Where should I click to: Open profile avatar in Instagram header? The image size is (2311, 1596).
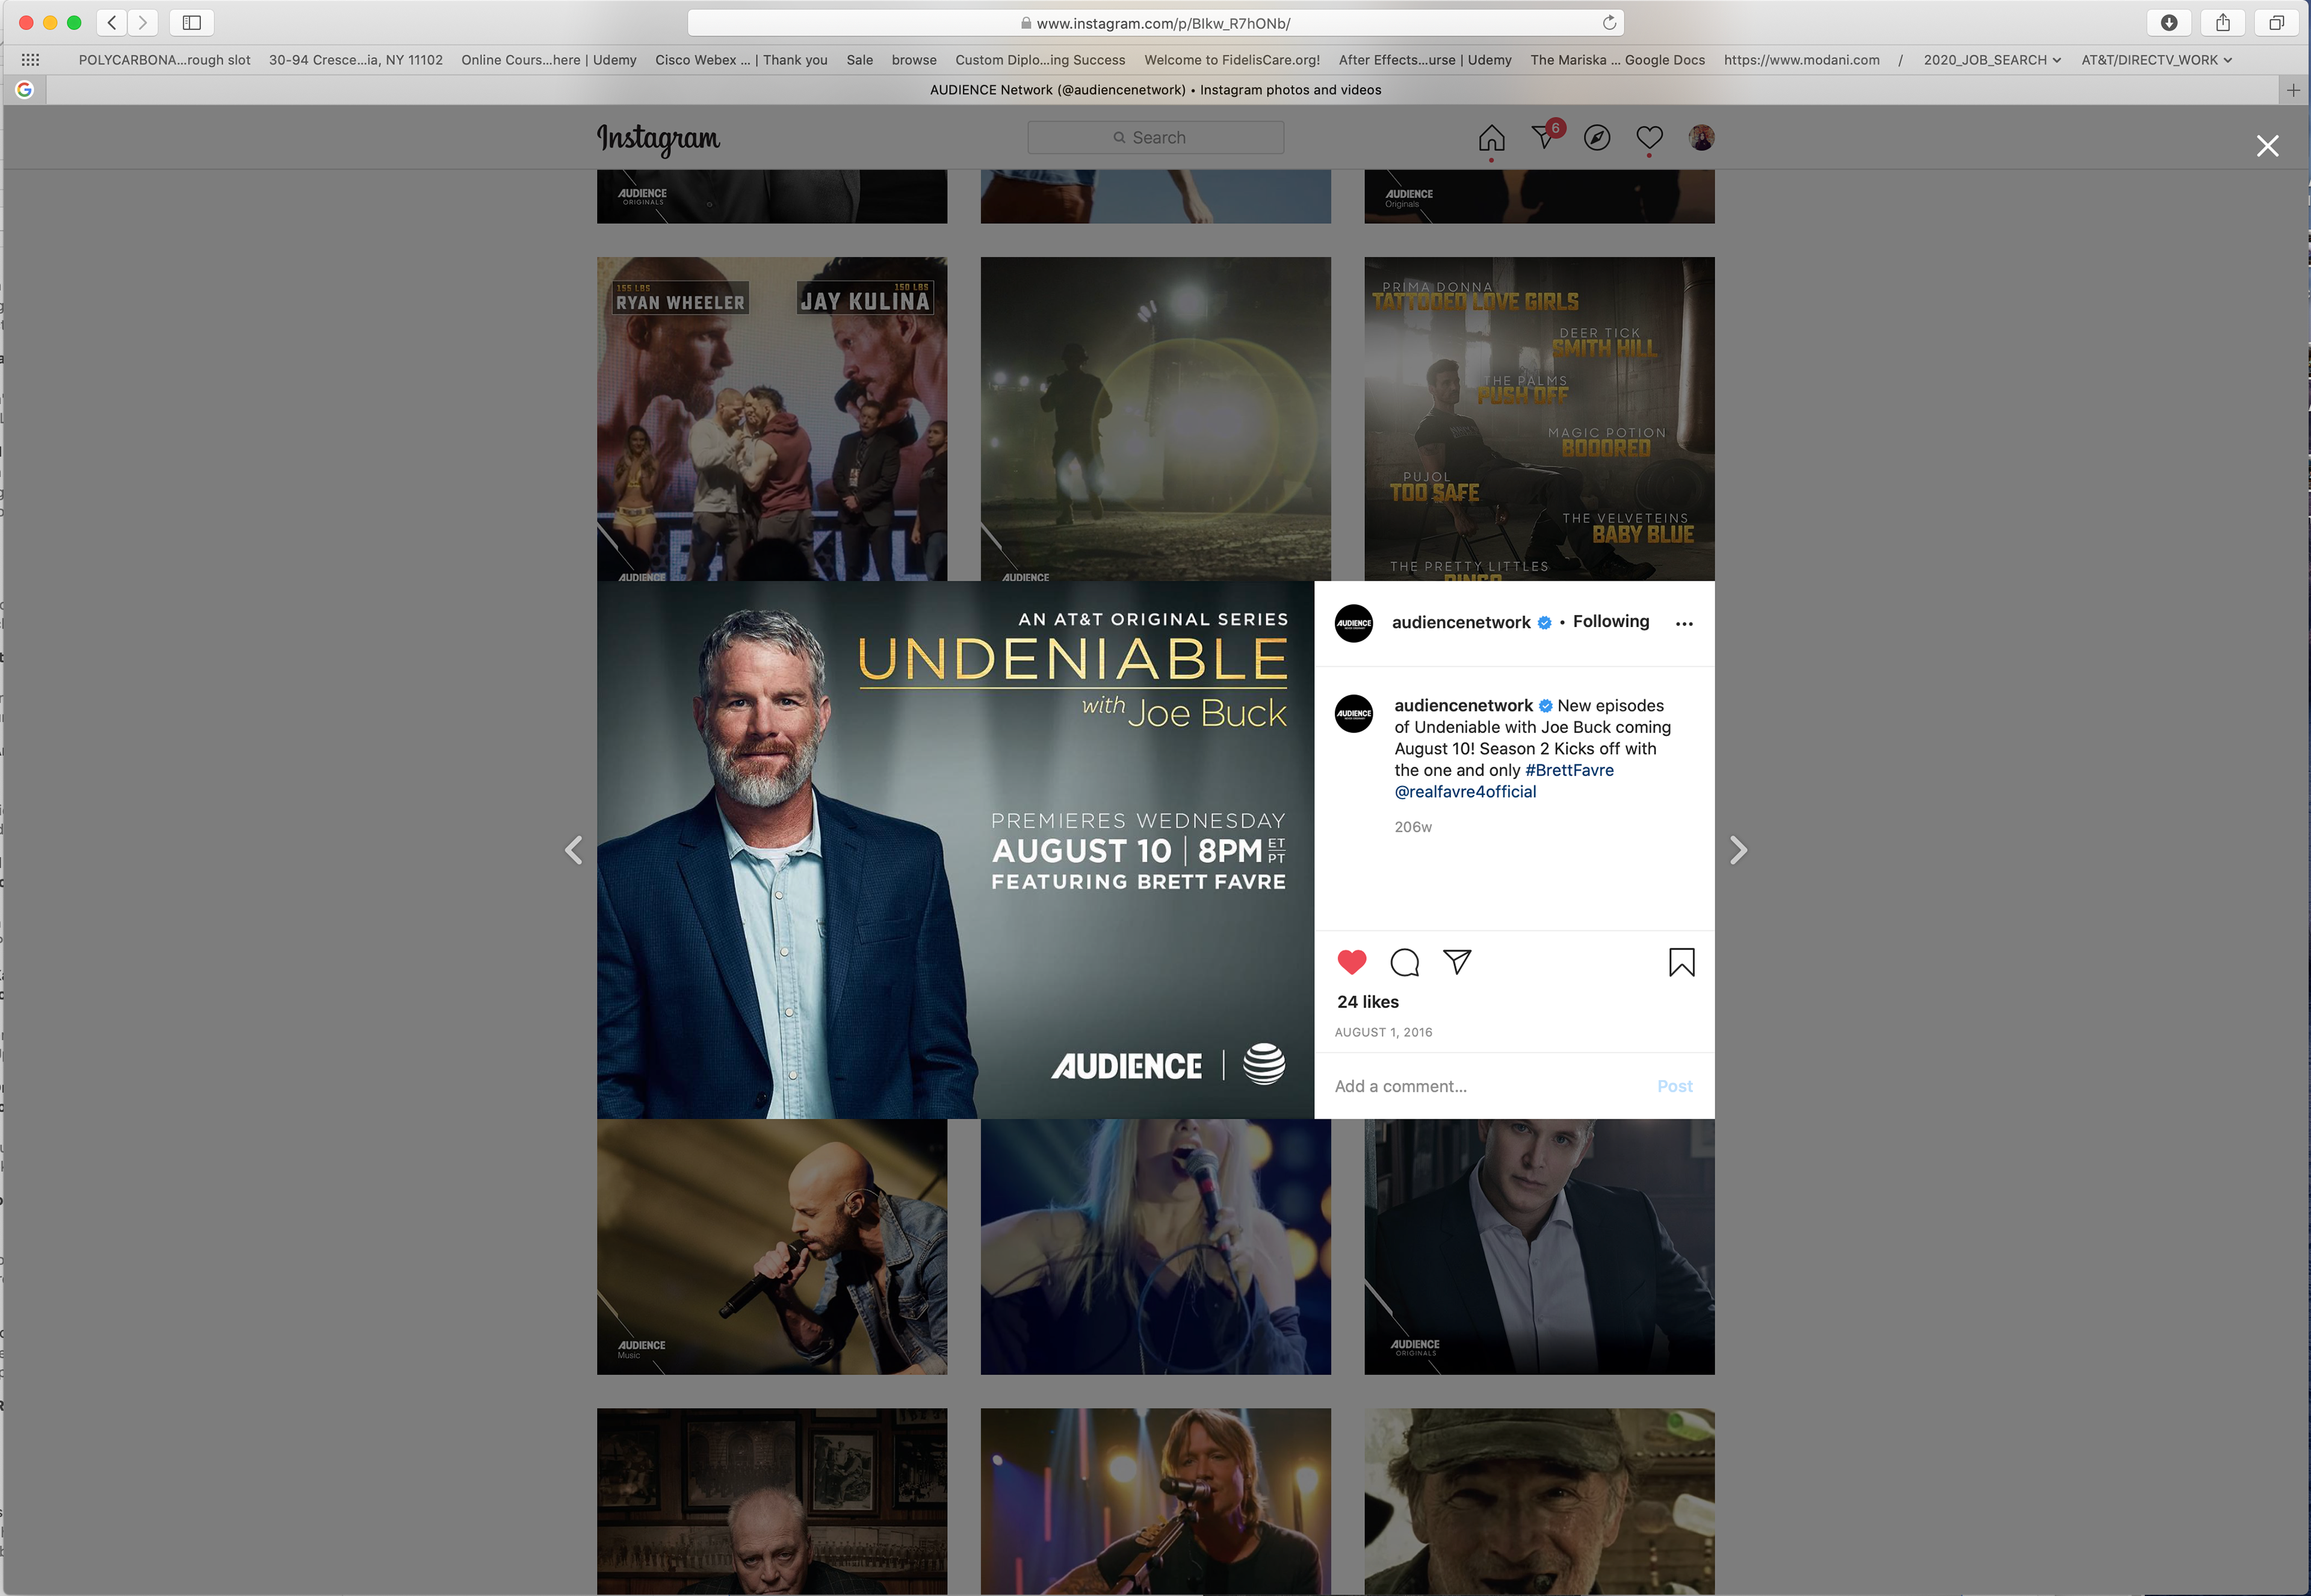click(x=1701, y=138)
